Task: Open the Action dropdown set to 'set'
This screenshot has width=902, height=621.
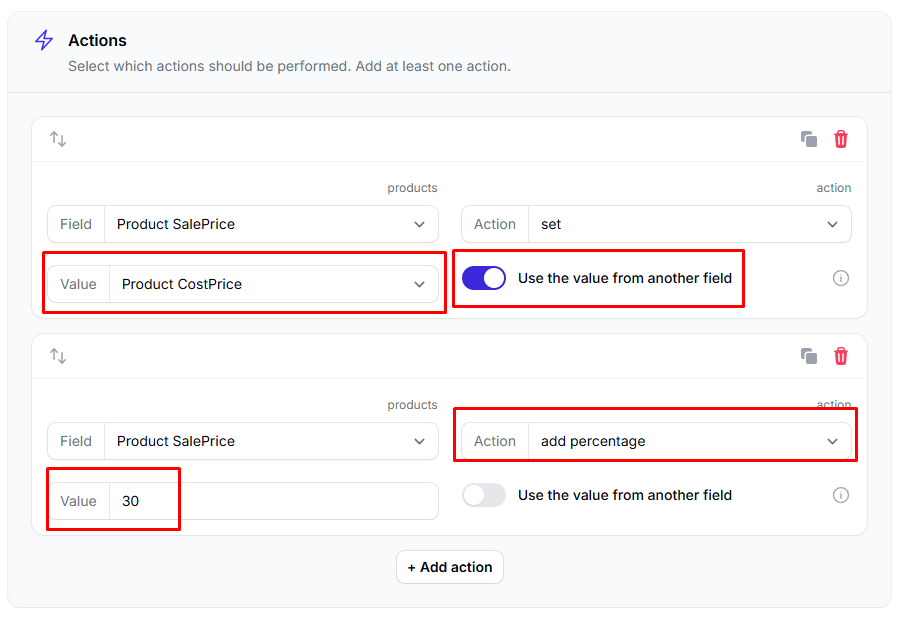Action: point(689,224)
